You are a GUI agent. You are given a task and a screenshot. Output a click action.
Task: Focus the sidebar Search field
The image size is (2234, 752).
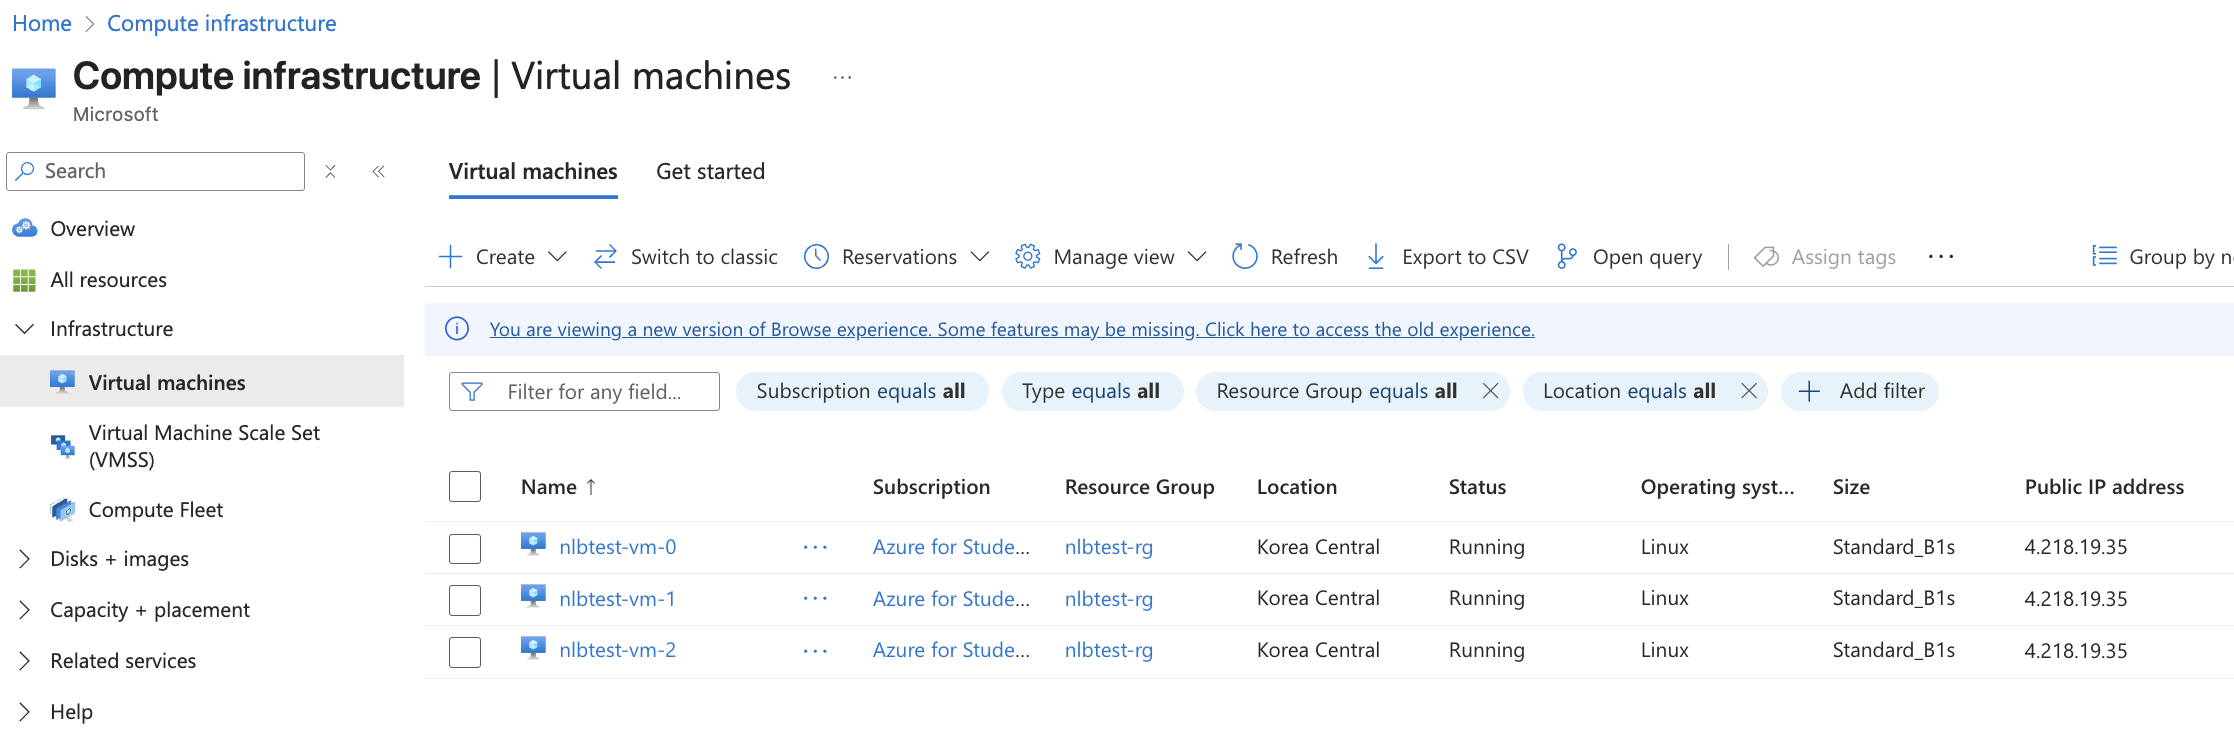click(155, 171)
